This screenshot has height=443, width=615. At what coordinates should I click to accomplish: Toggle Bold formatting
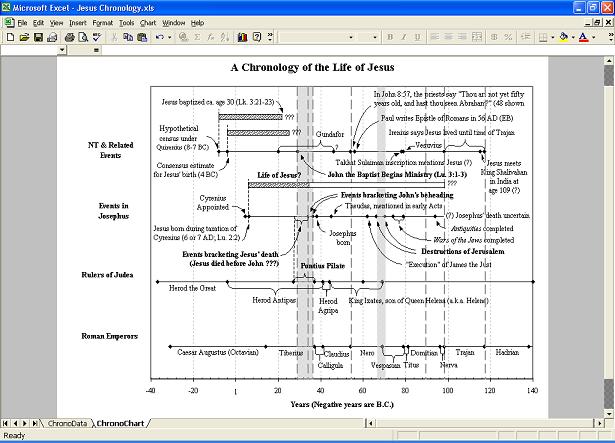pos(390,37)
